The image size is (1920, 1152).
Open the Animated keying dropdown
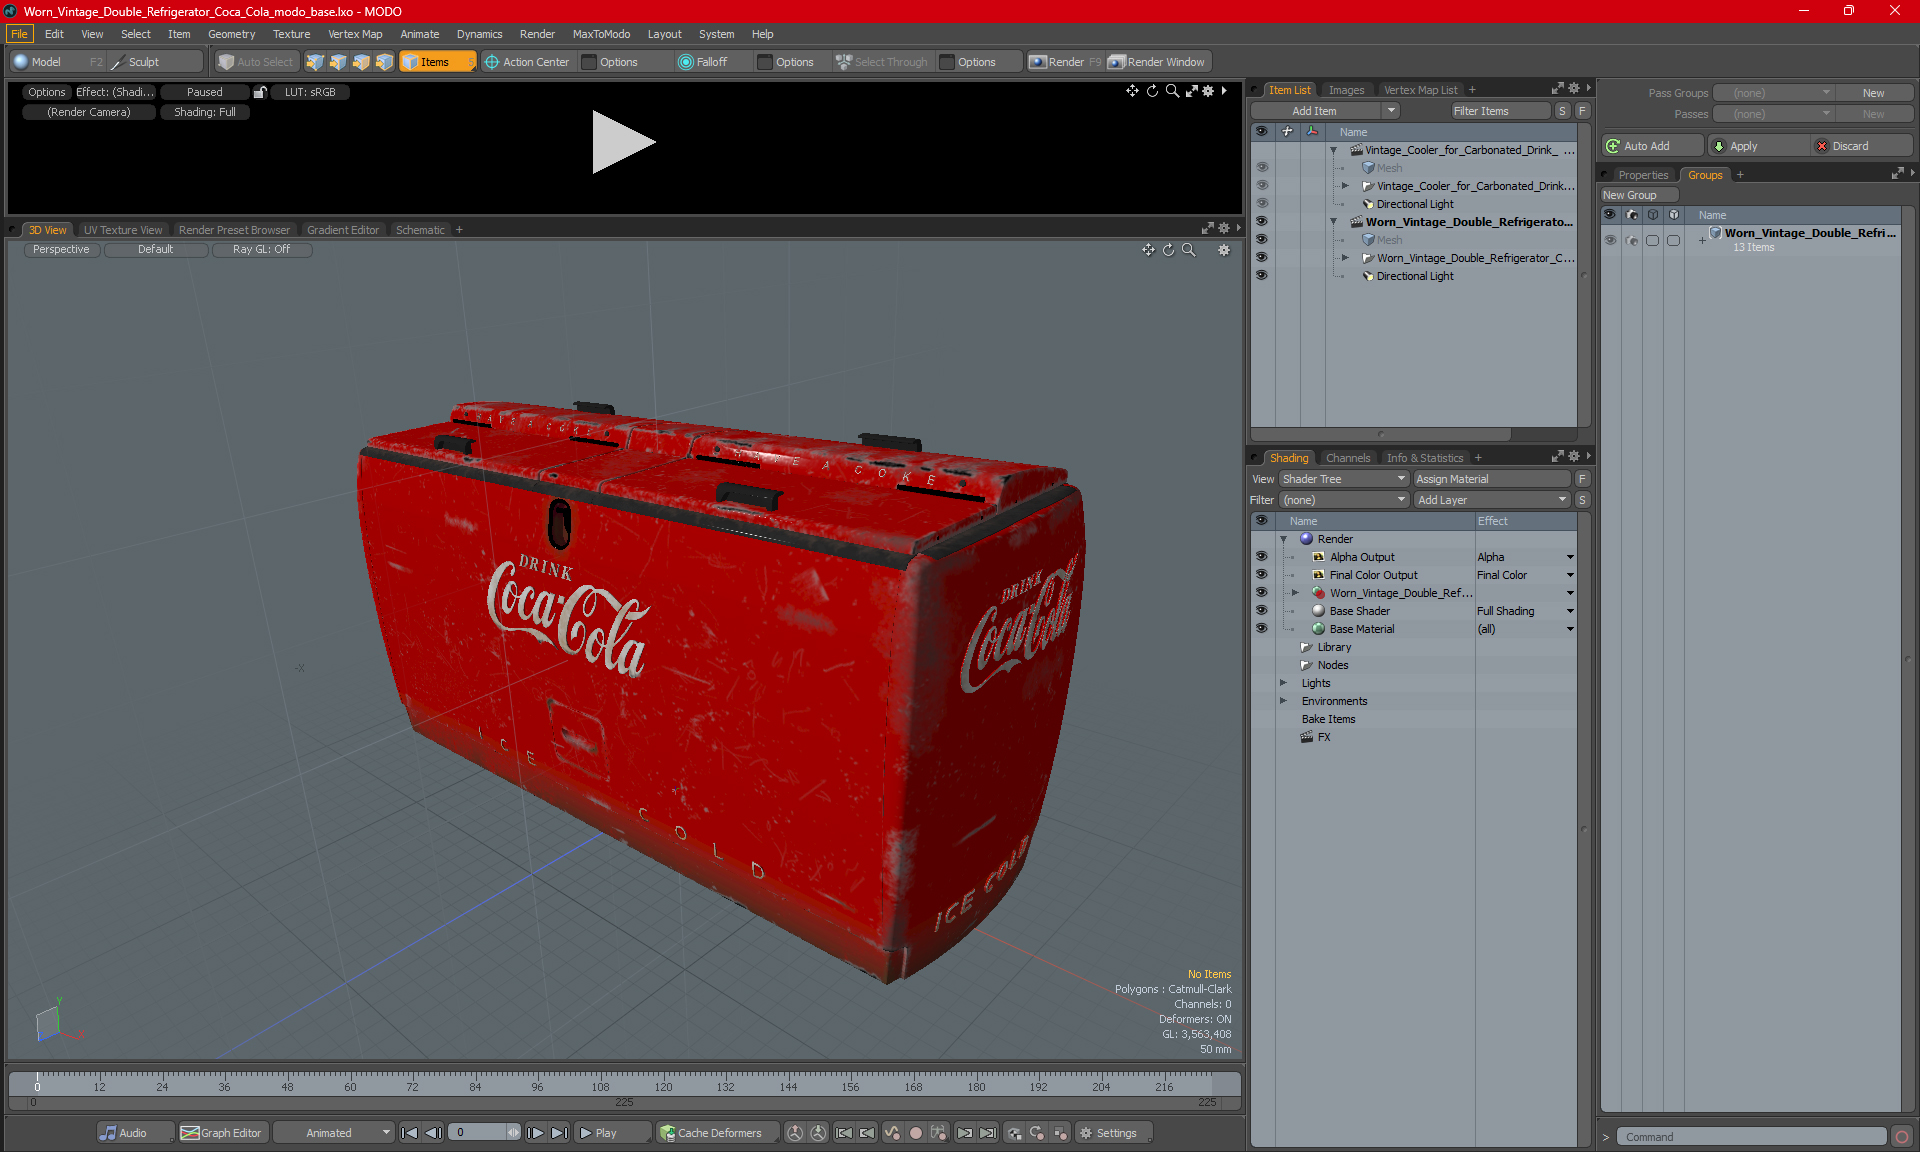click(x=334, y=1133)
